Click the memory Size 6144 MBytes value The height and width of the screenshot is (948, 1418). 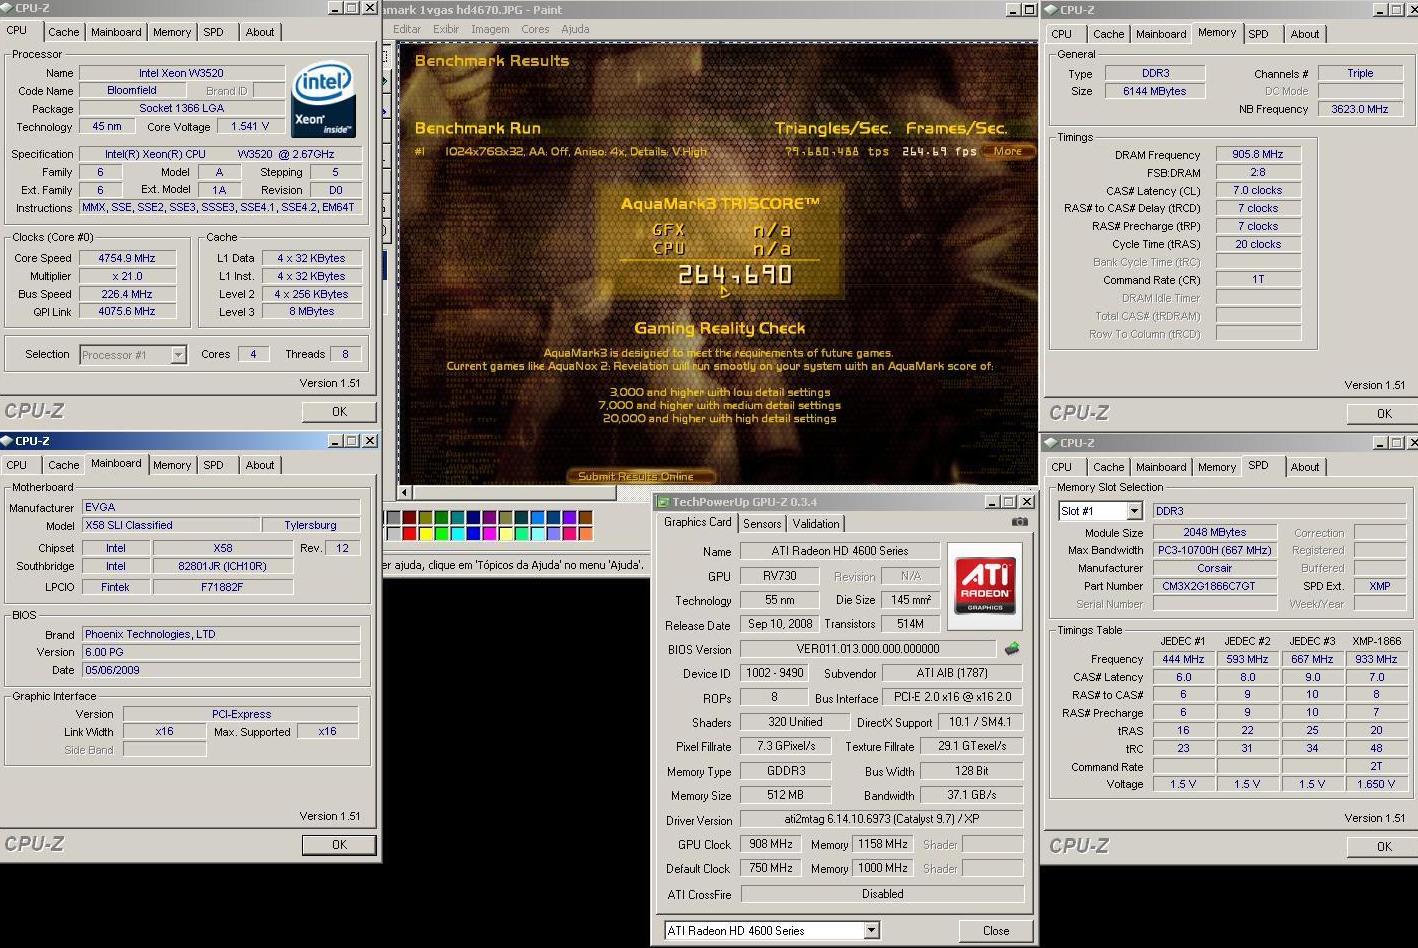1155,91
